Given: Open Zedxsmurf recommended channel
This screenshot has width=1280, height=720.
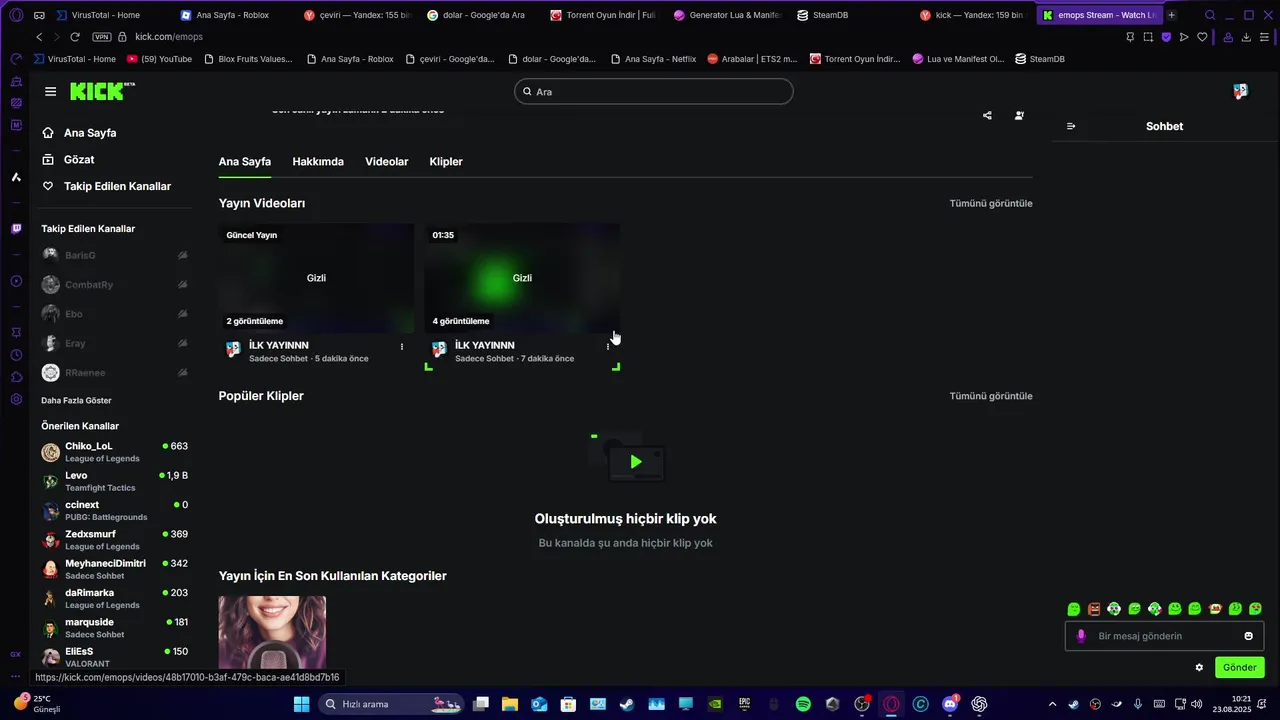Looking at the screenshot, I should (114, 540).
